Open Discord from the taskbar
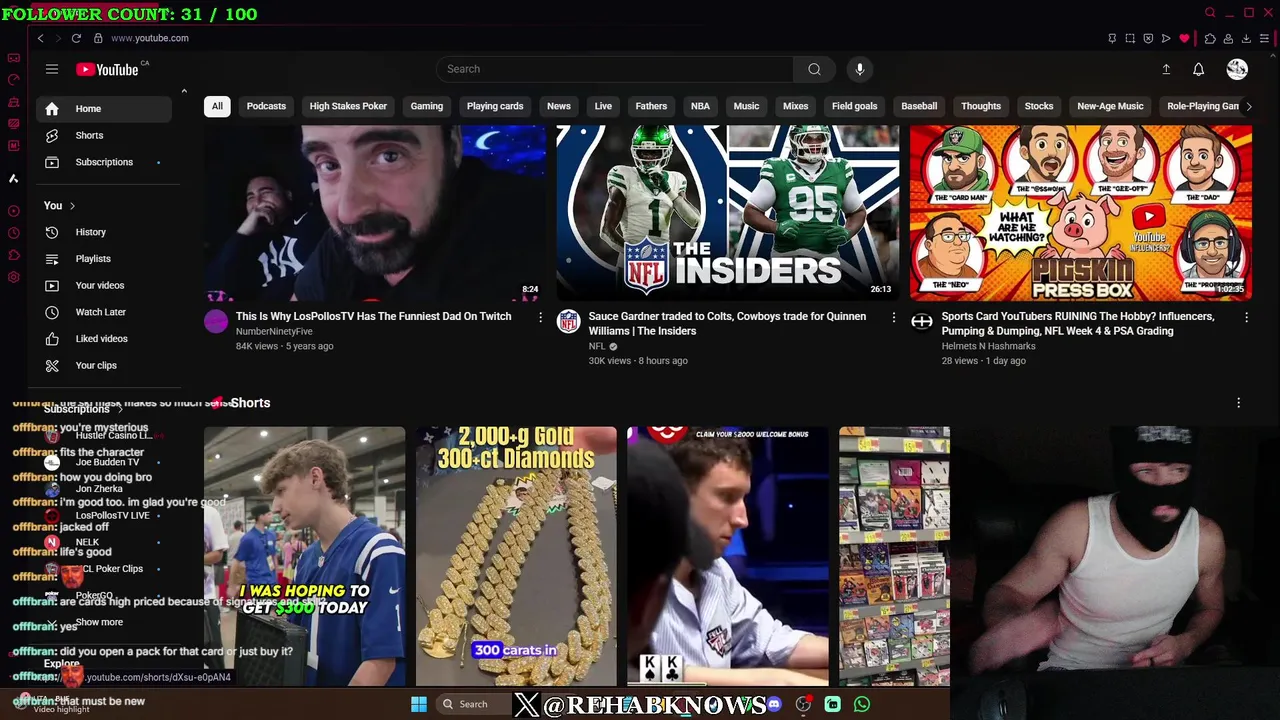Viewport: 1280px width, 720px height. pyautogui.click(x=774, y=704)
